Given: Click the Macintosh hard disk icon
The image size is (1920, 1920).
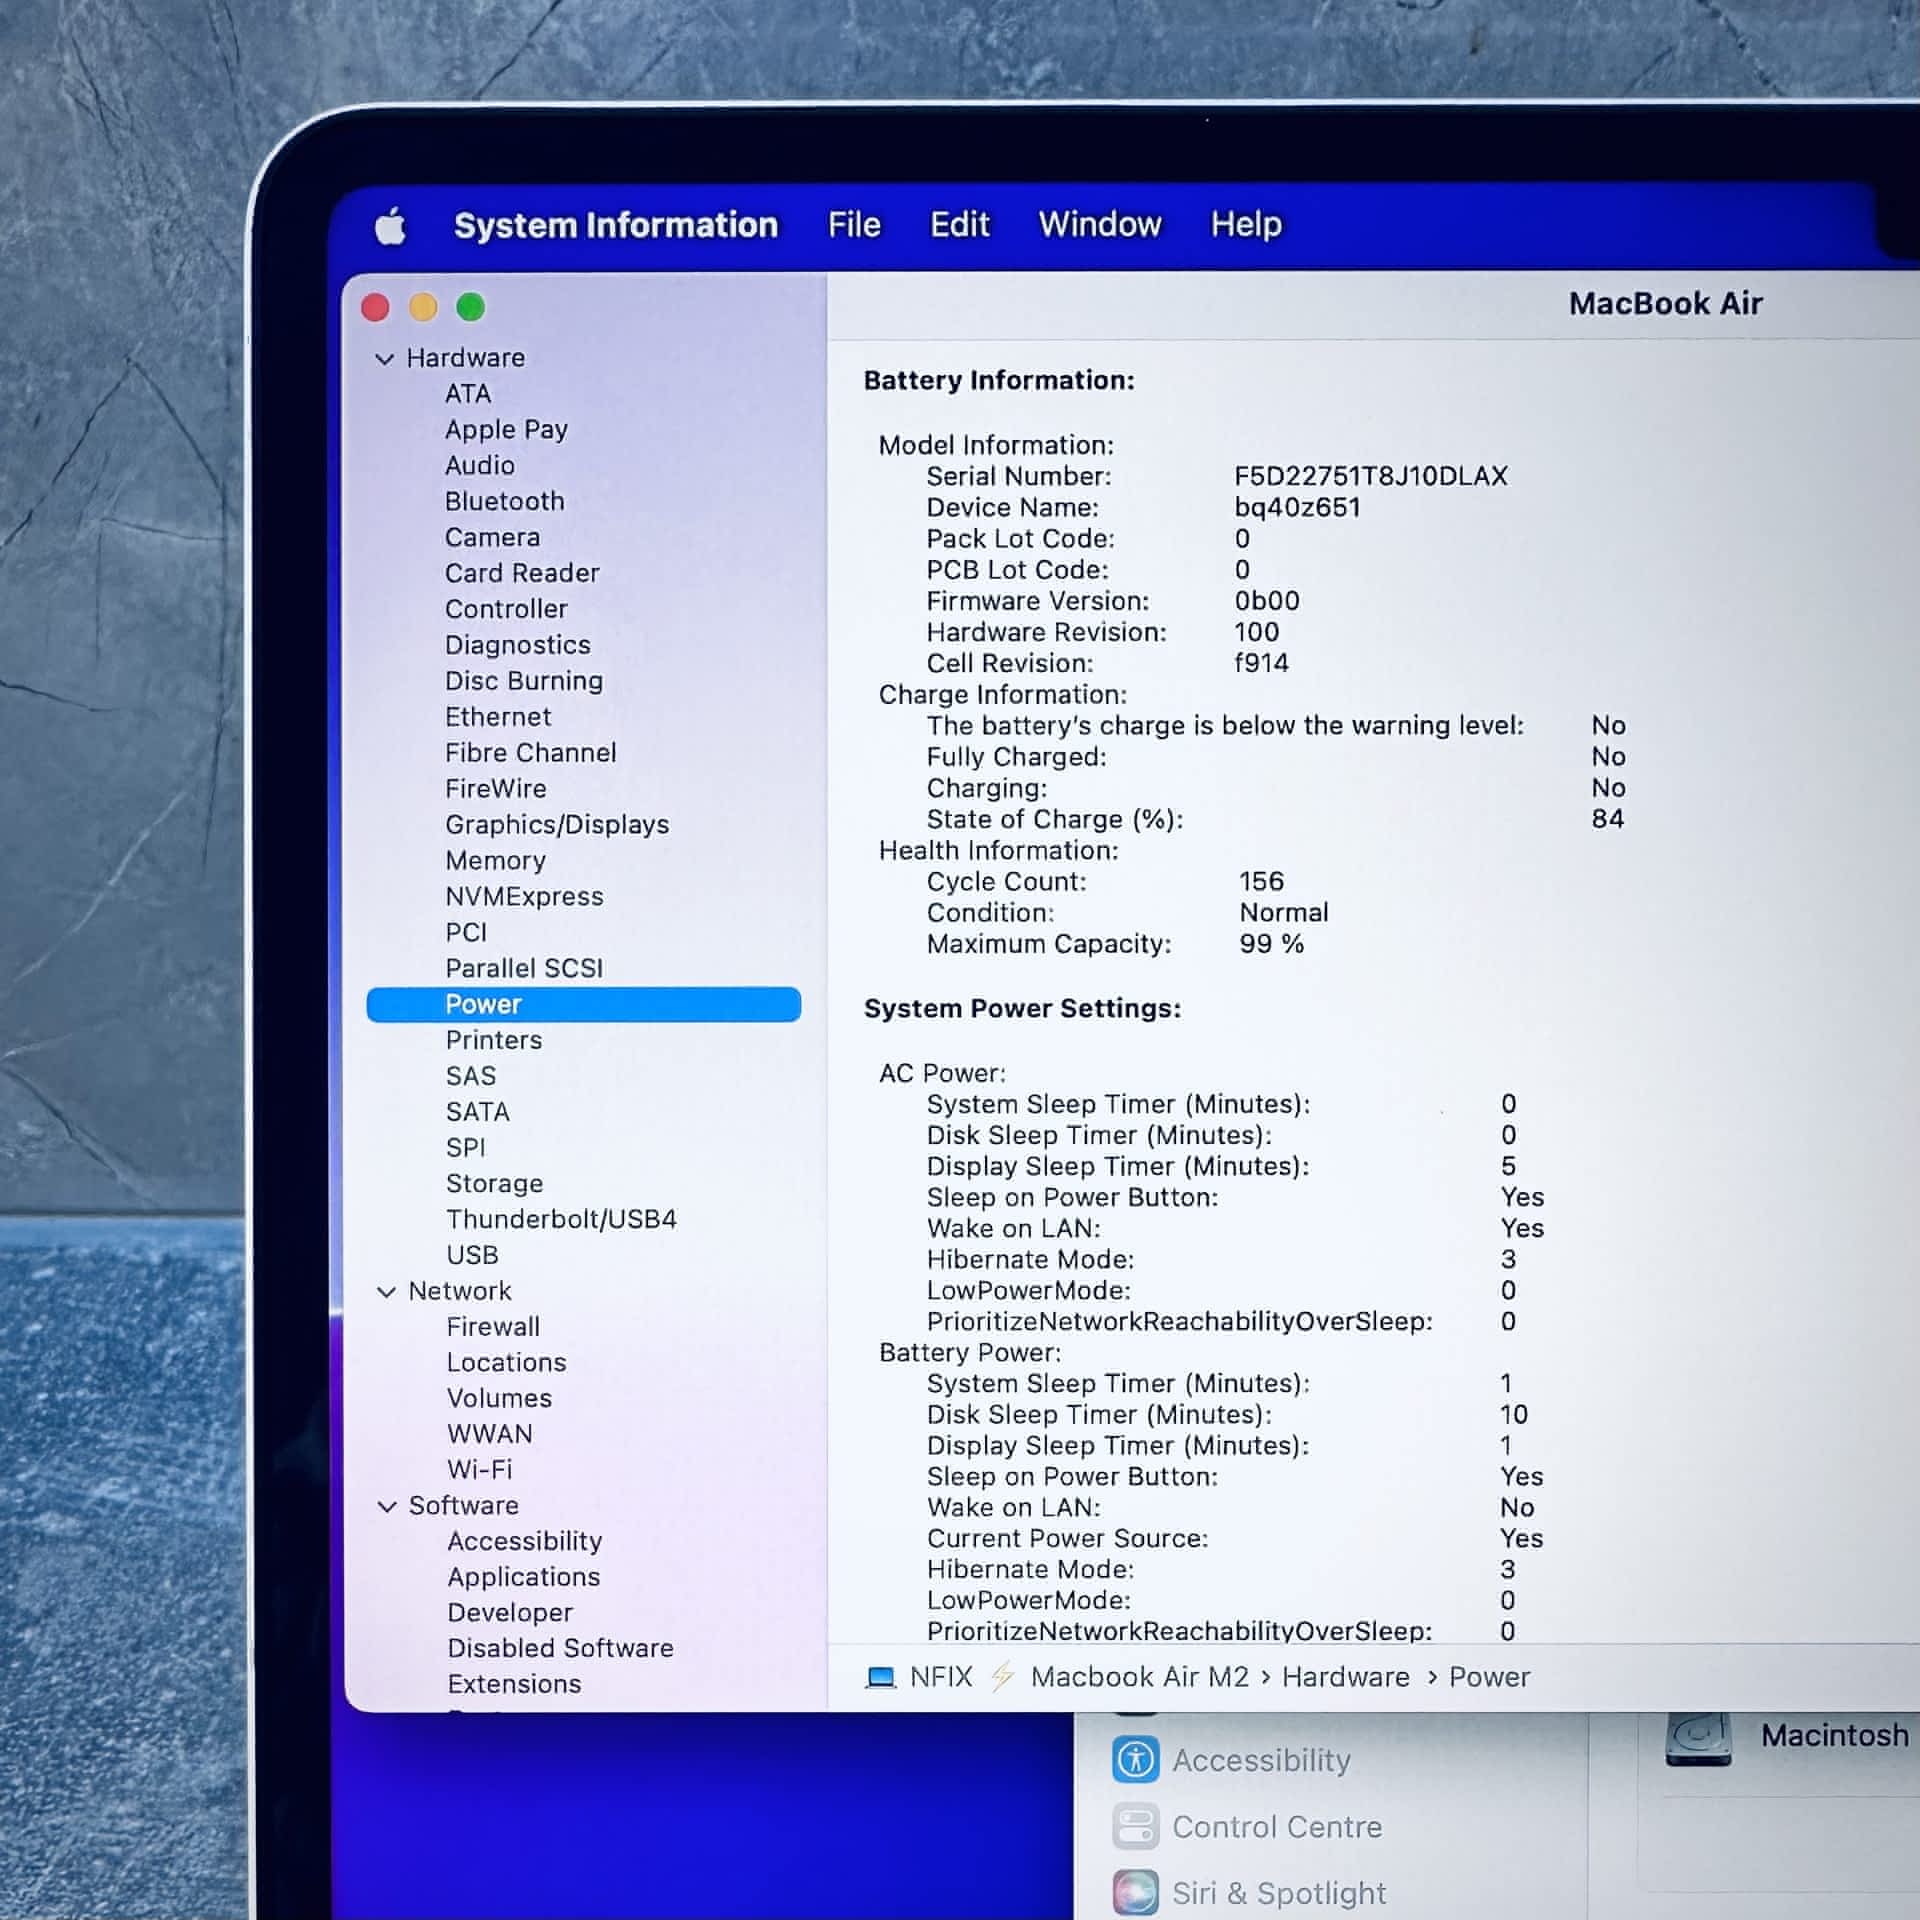Looking at the screenshot, I should [x=1697, y=1738].
